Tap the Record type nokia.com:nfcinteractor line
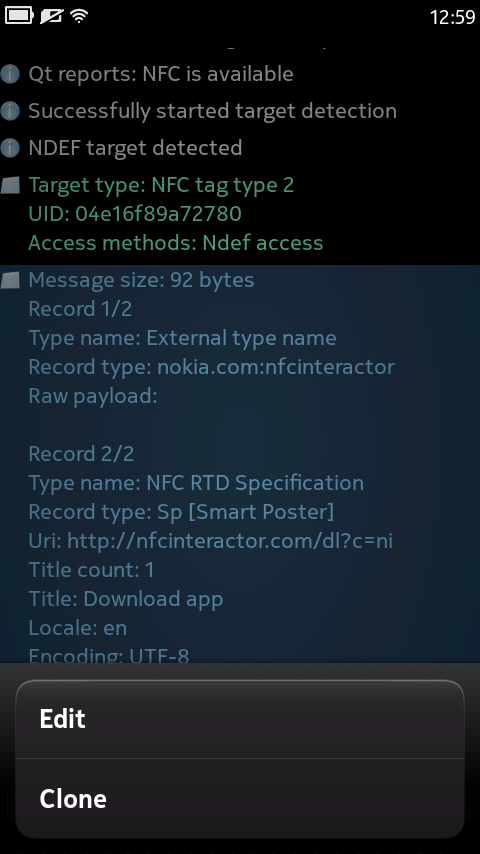Image resolution: width=480 pixels, height=854 pixels. 211,367
